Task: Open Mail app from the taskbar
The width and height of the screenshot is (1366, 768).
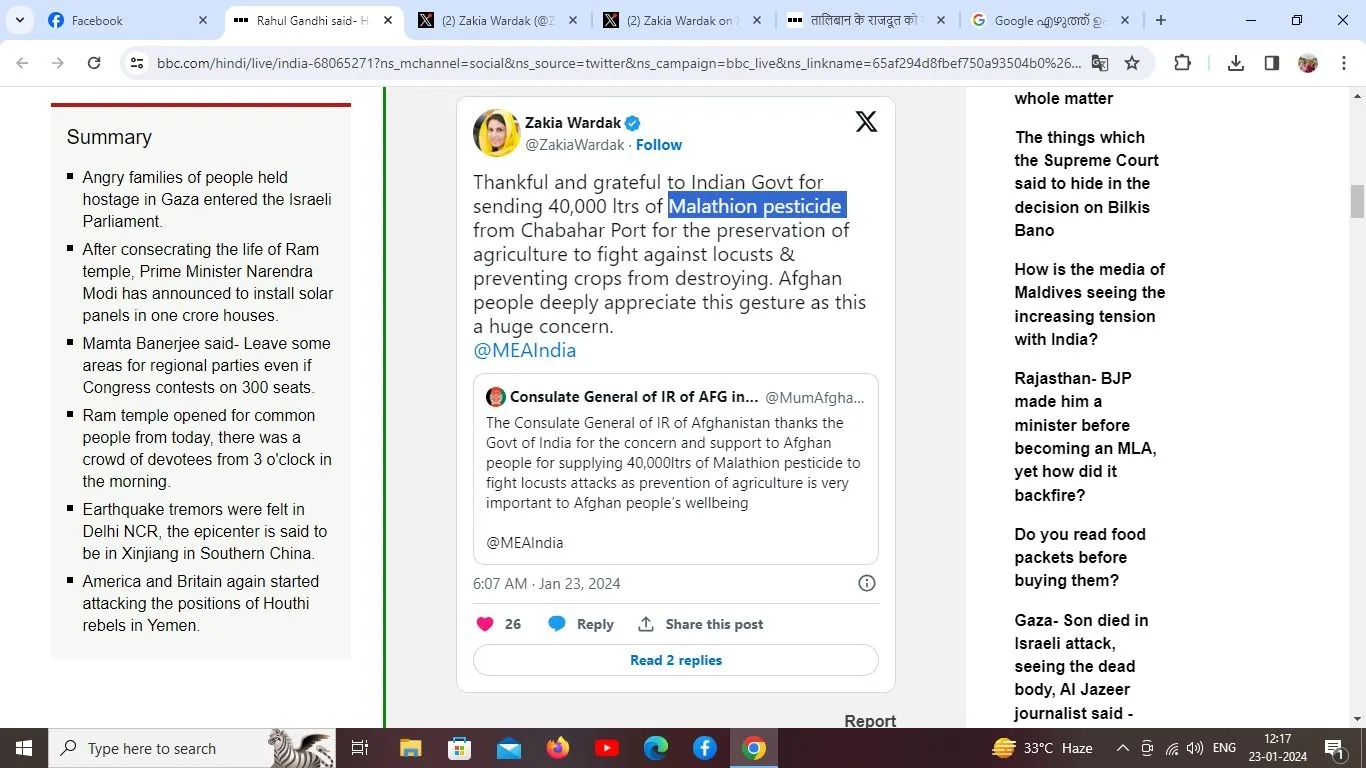Action: [508, 748]
